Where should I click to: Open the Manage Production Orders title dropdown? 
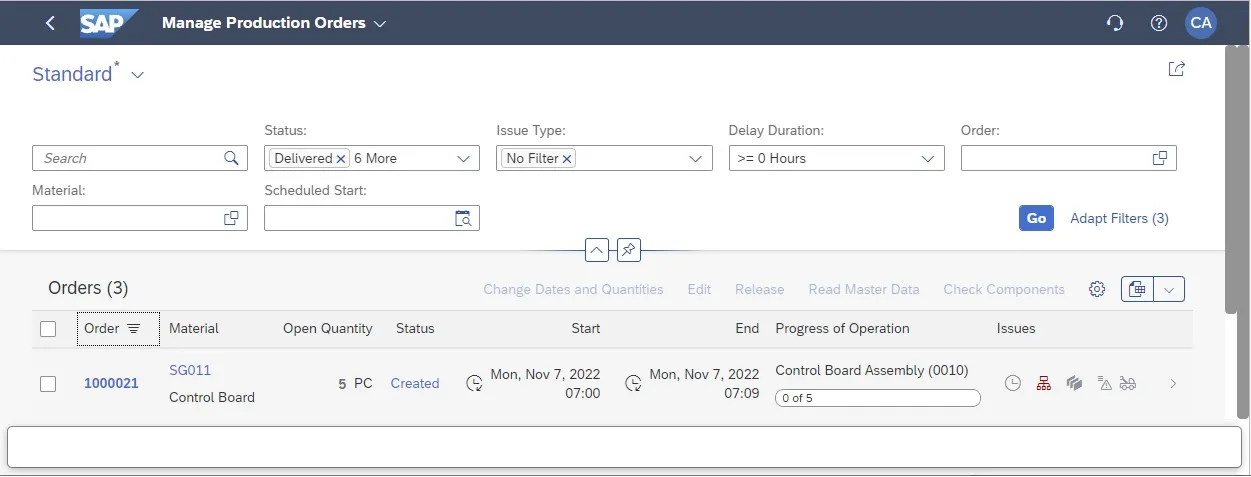coord(379,23)
